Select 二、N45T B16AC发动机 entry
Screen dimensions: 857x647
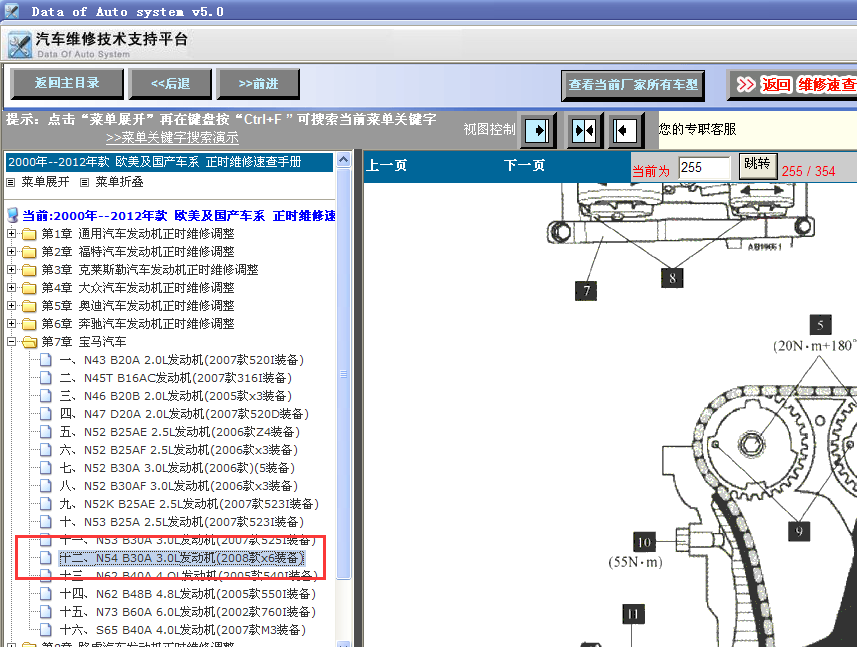175,378
